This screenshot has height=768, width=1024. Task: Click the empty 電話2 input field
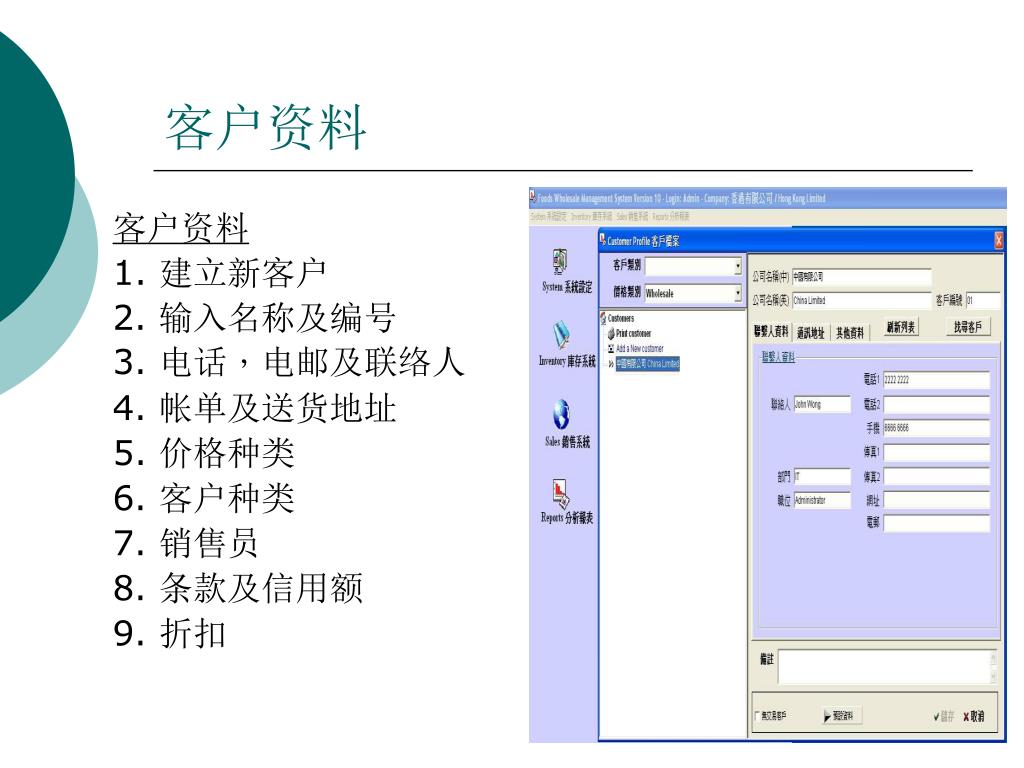click(936, 404)
